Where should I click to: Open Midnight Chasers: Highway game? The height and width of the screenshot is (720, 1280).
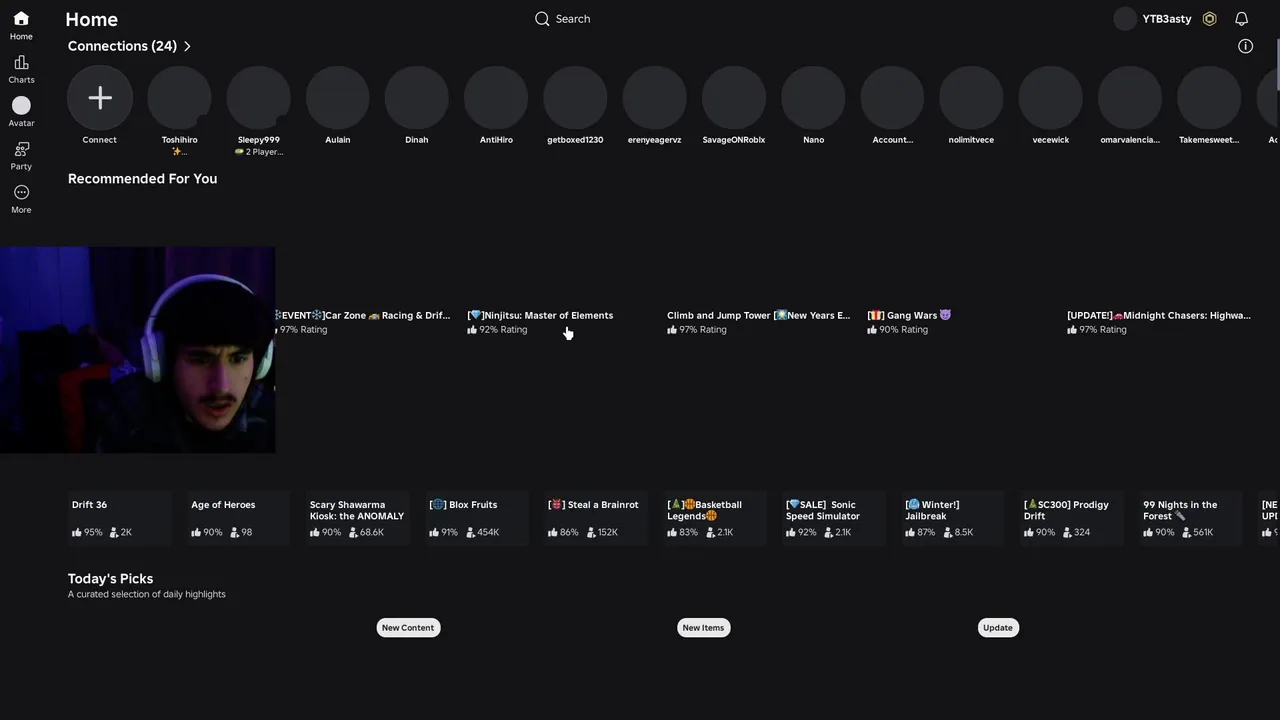pos(1159,316)
